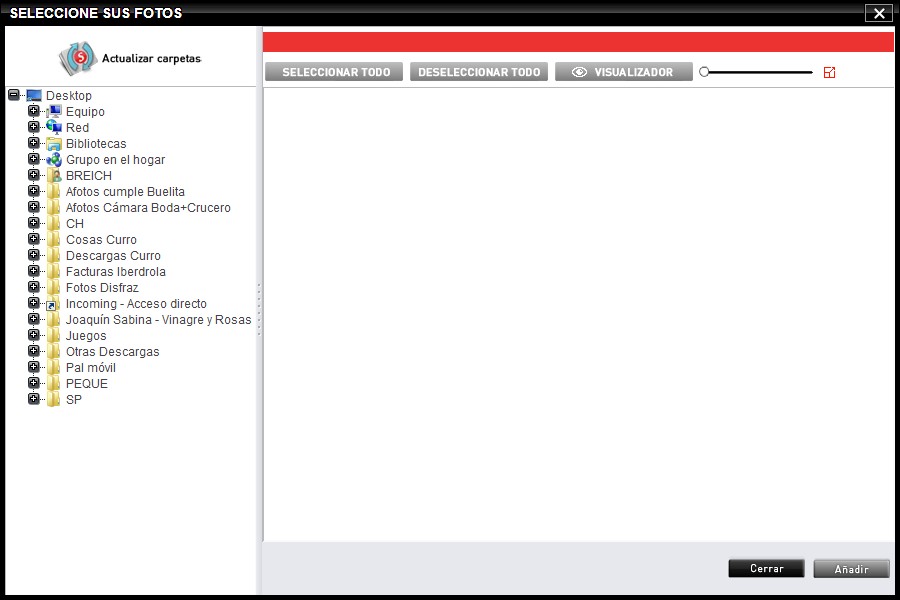The width and height of the screenshot is (900, 600).
Task: Select Afotos Cámara Boda+Crucero label
Action: [x=148, y=208]
